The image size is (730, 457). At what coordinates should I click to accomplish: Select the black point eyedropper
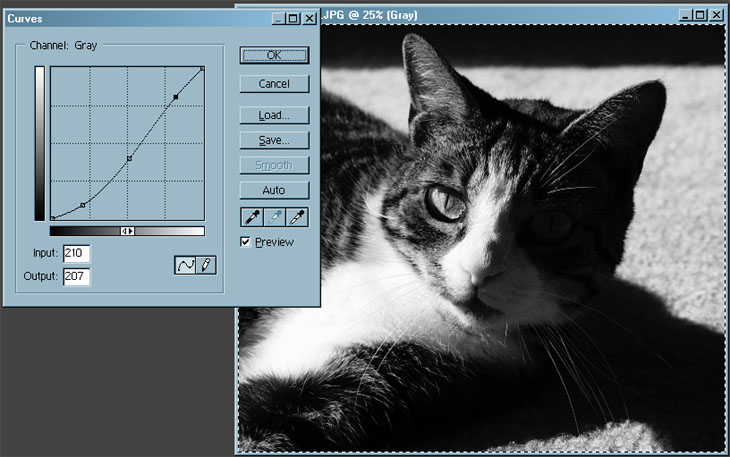[252, 217]
